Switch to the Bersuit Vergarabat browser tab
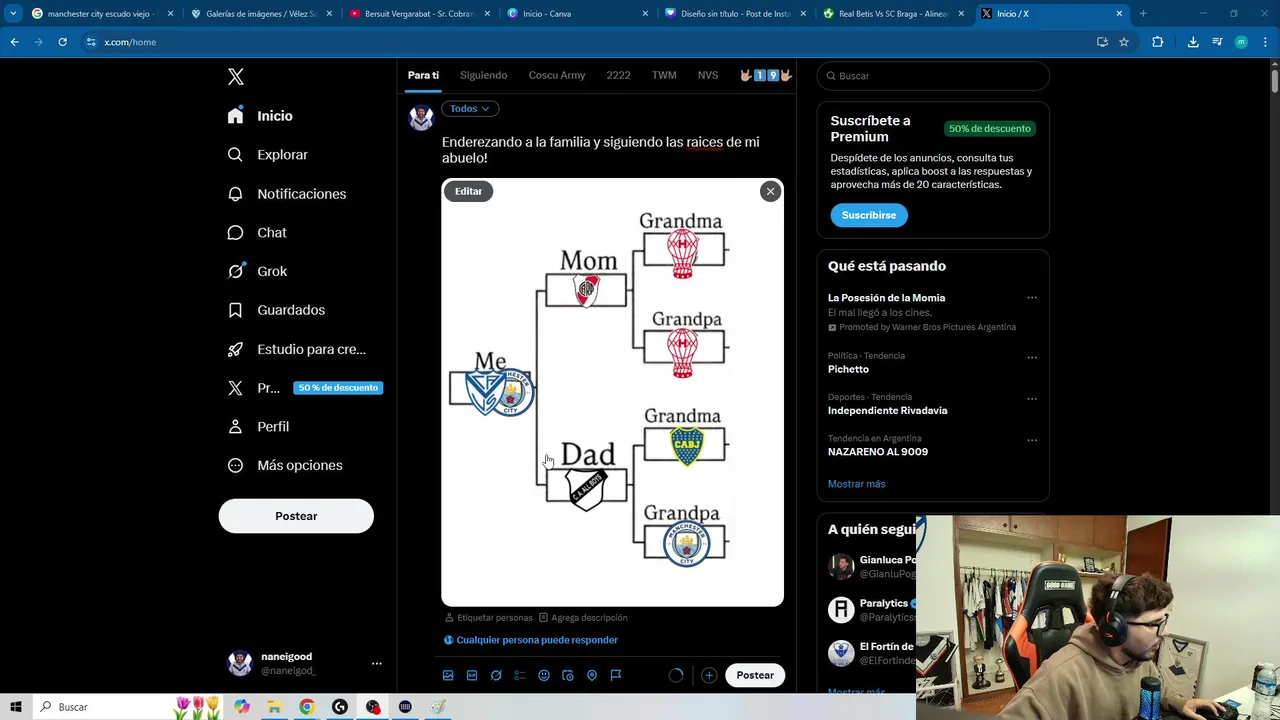The image size is (1280, 720). click(x=419, y=14)
